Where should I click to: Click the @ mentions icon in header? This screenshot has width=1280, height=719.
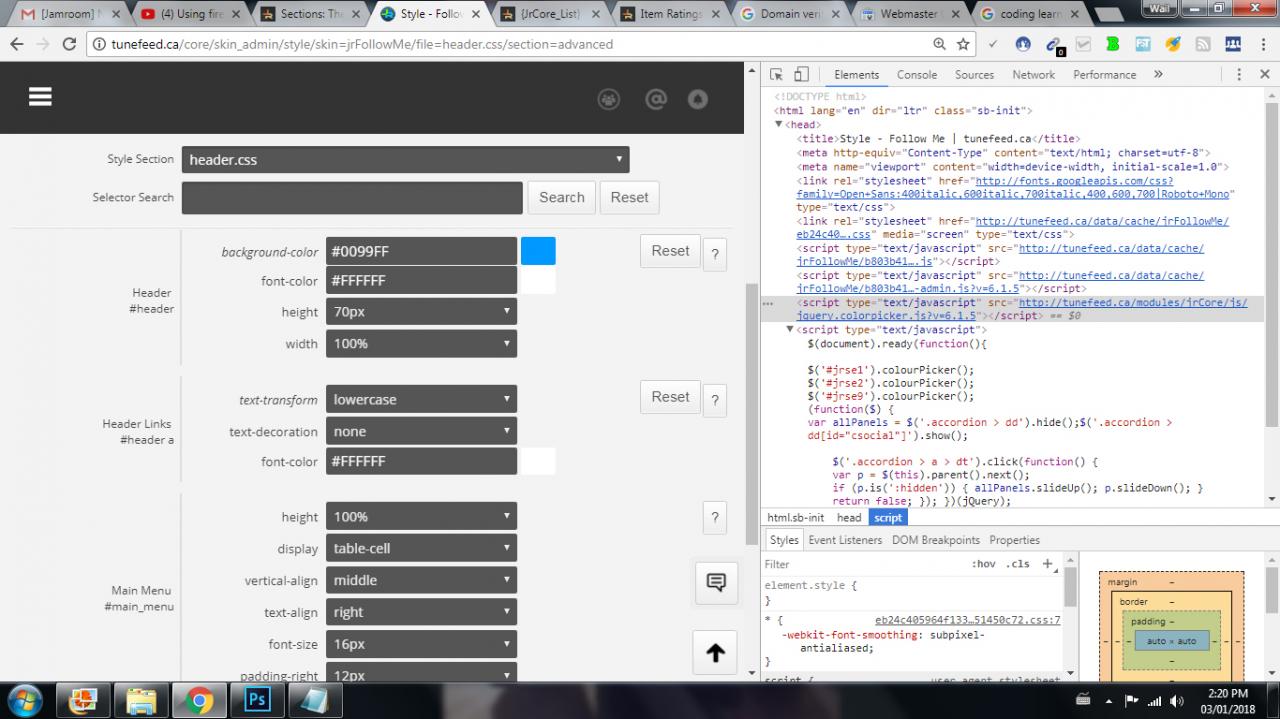tap(655, 98)
